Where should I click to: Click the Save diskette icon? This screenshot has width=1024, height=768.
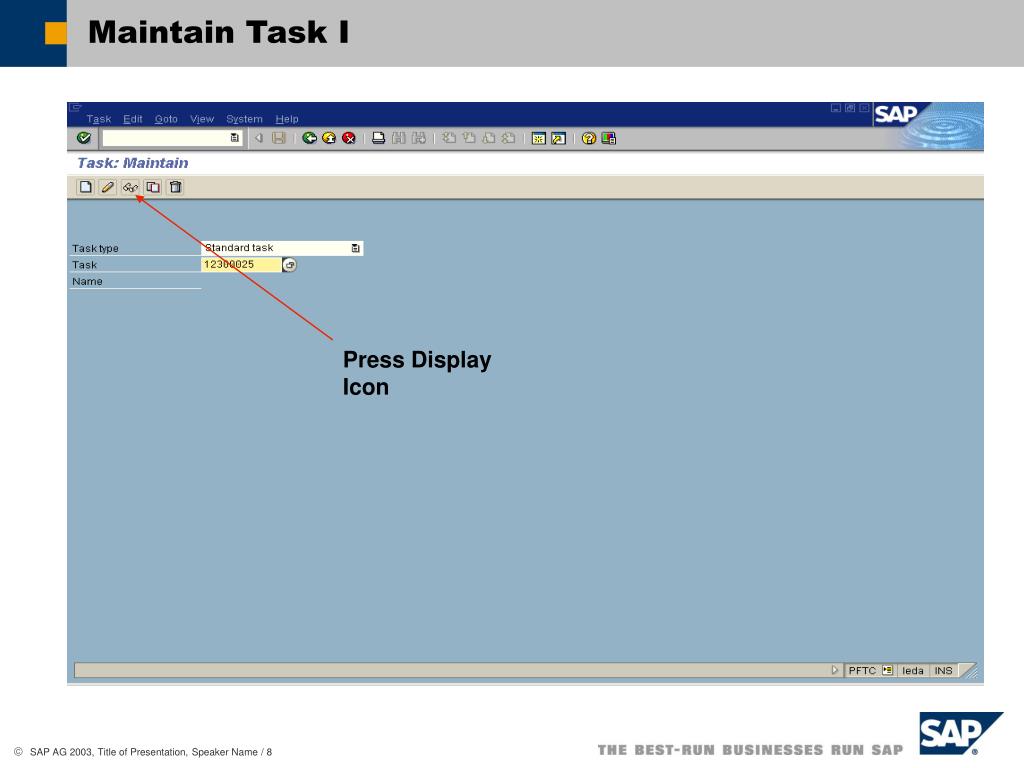(x=279, y=138)
